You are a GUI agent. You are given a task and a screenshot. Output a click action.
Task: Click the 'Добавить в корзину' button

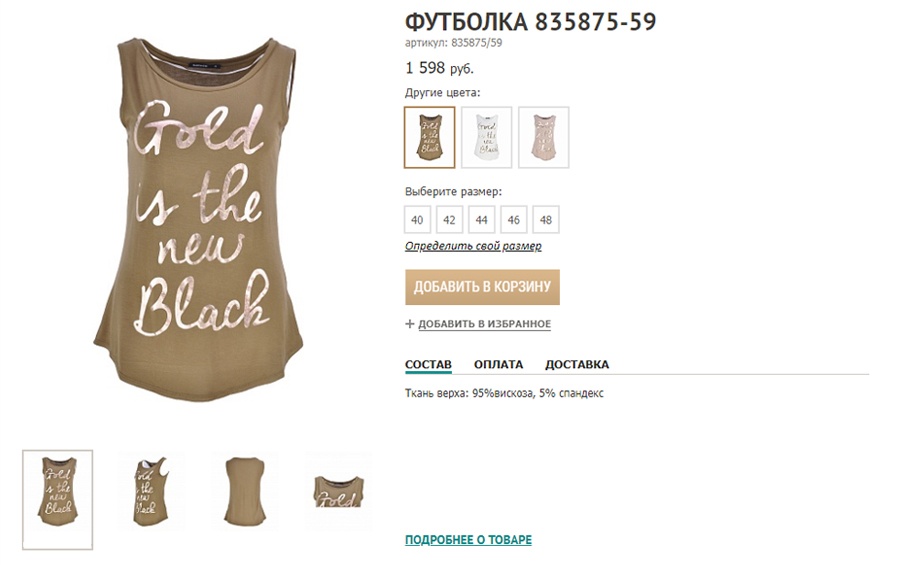482,287
